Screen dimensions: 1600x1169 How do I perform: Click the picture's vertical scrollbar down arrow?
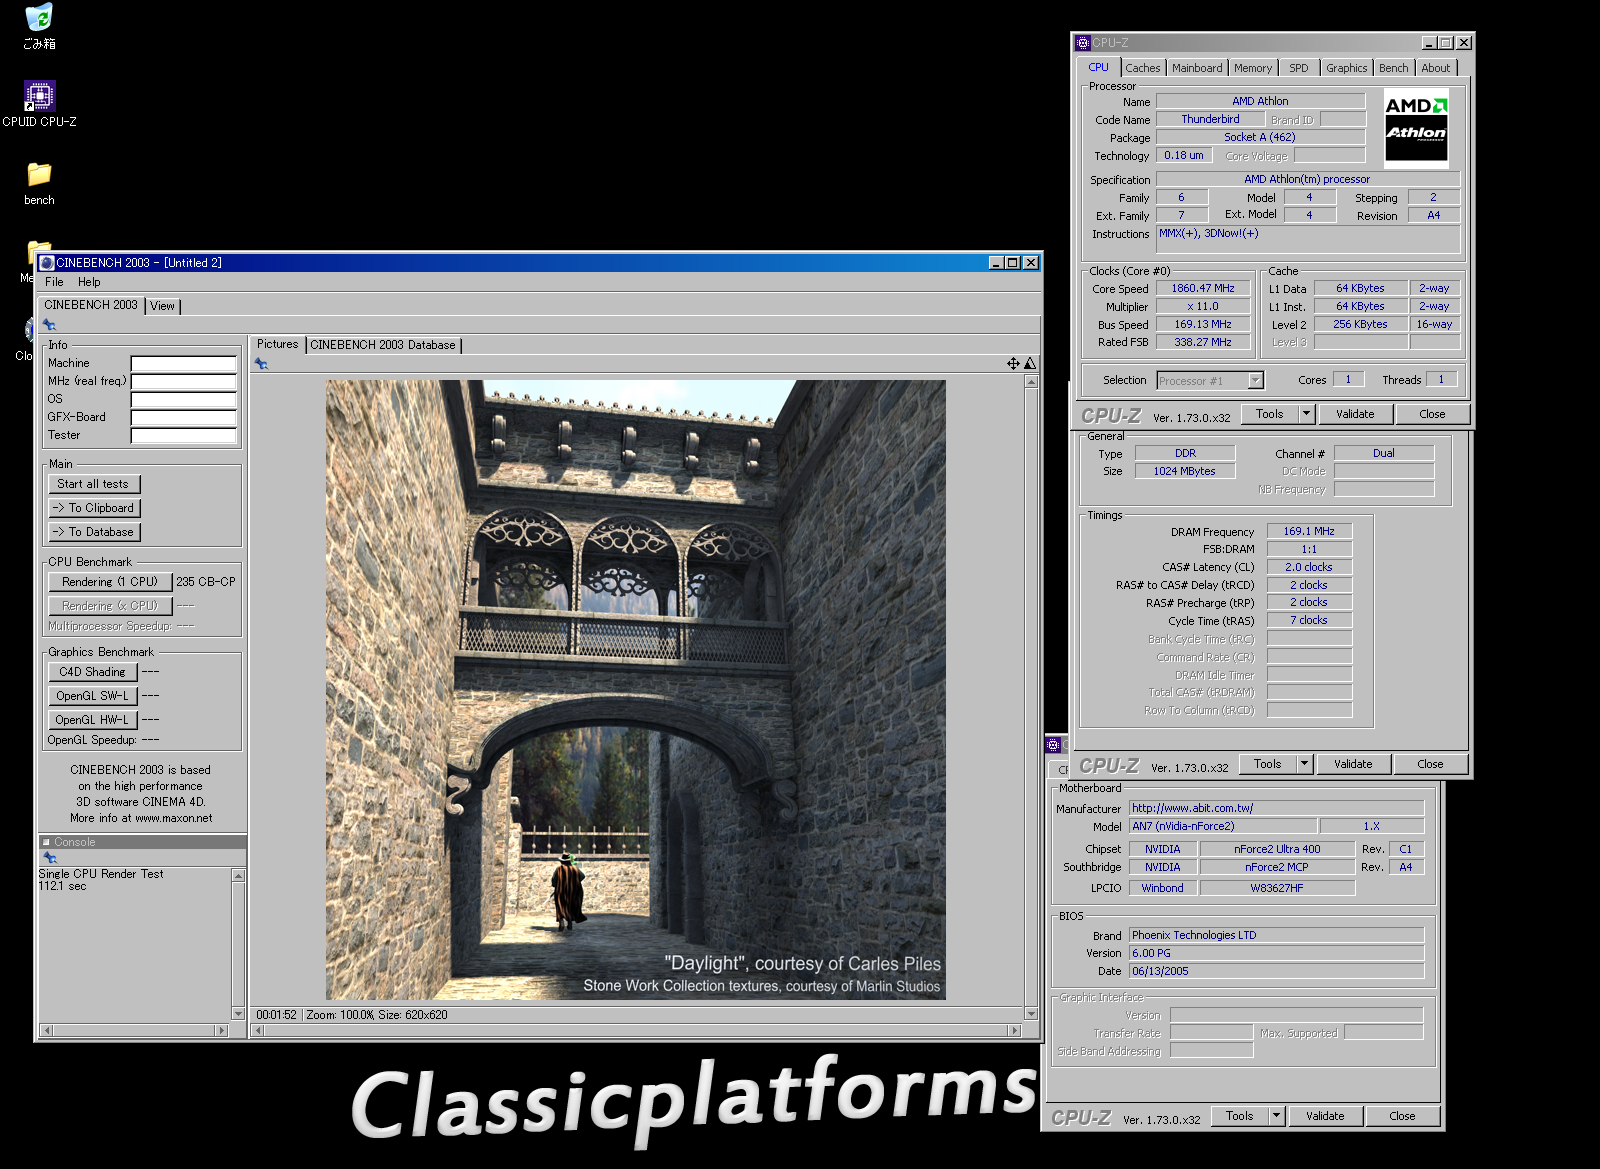coord(1031,1013)
